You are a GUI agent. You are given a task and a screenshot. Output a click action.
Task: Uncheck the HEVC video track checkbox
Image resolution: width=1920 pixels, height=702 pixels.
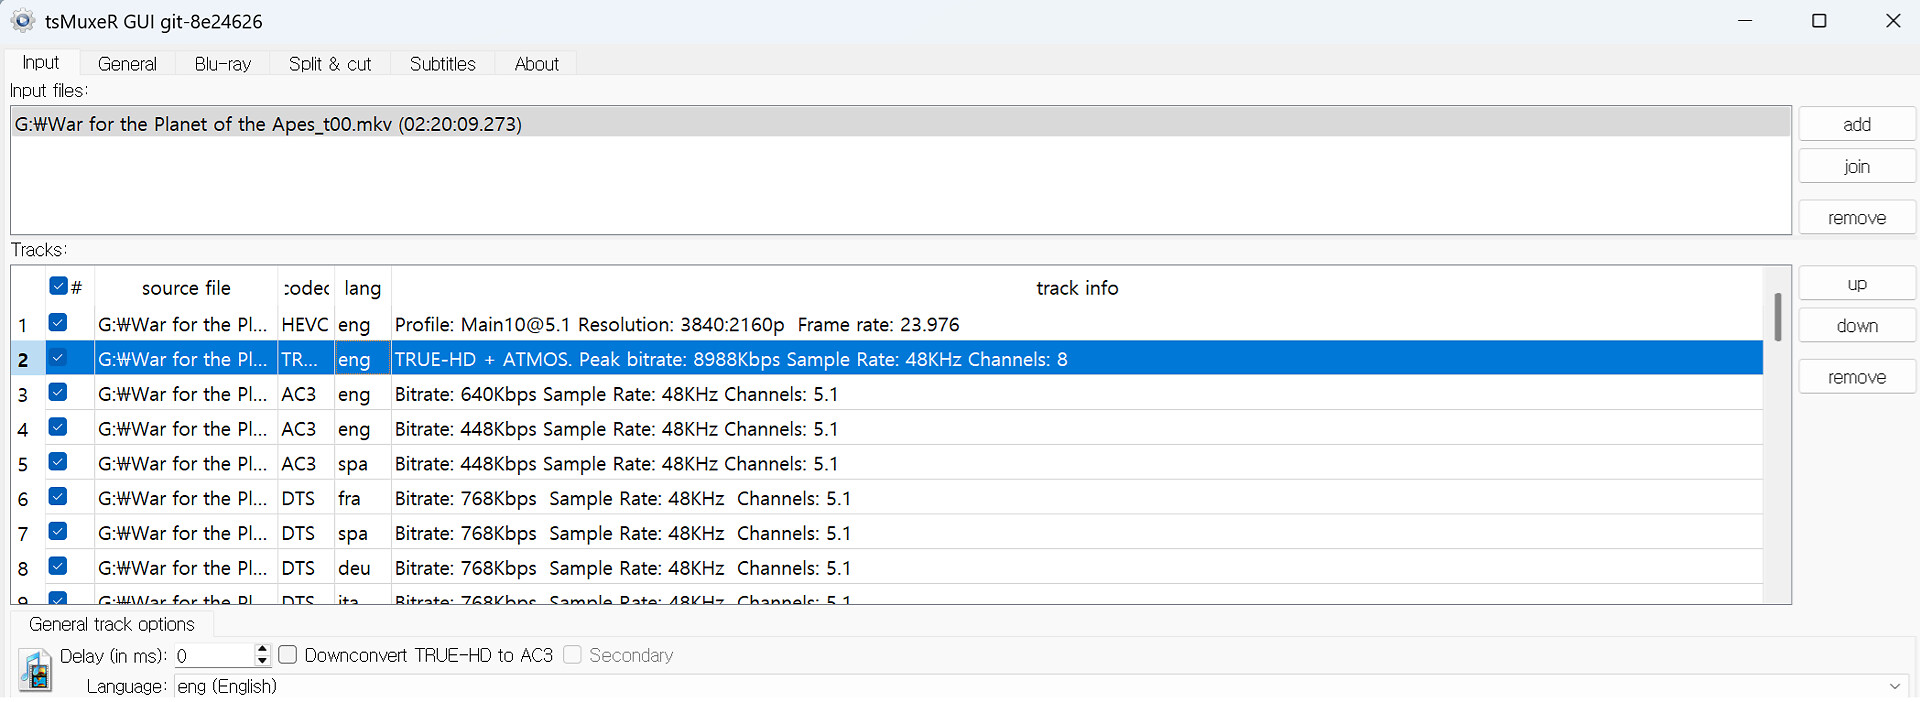(58, 323)
